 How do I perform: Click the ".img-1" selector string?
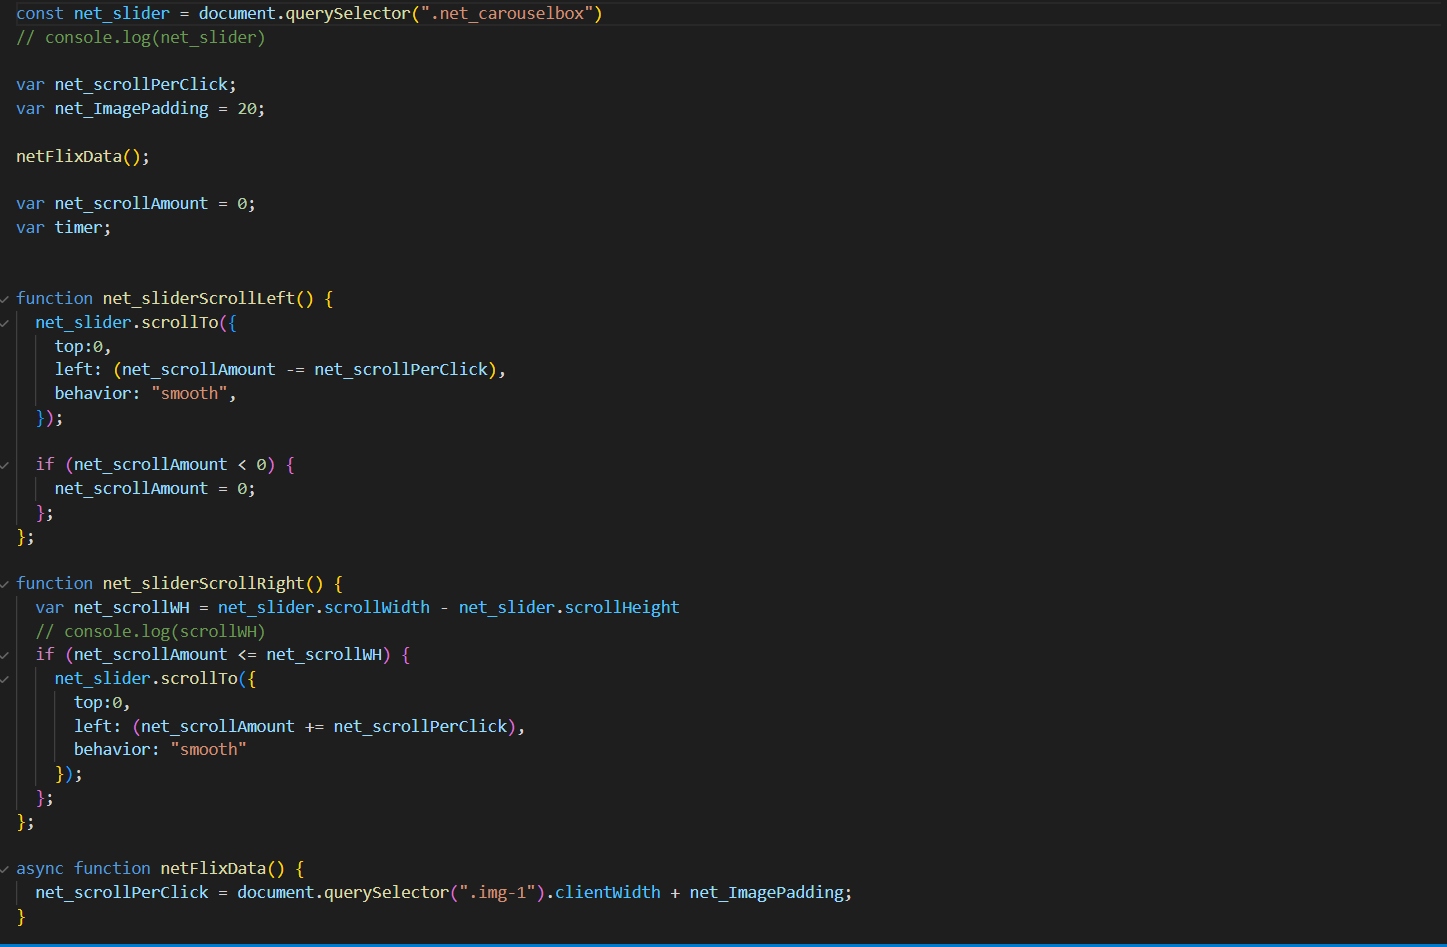498,892
